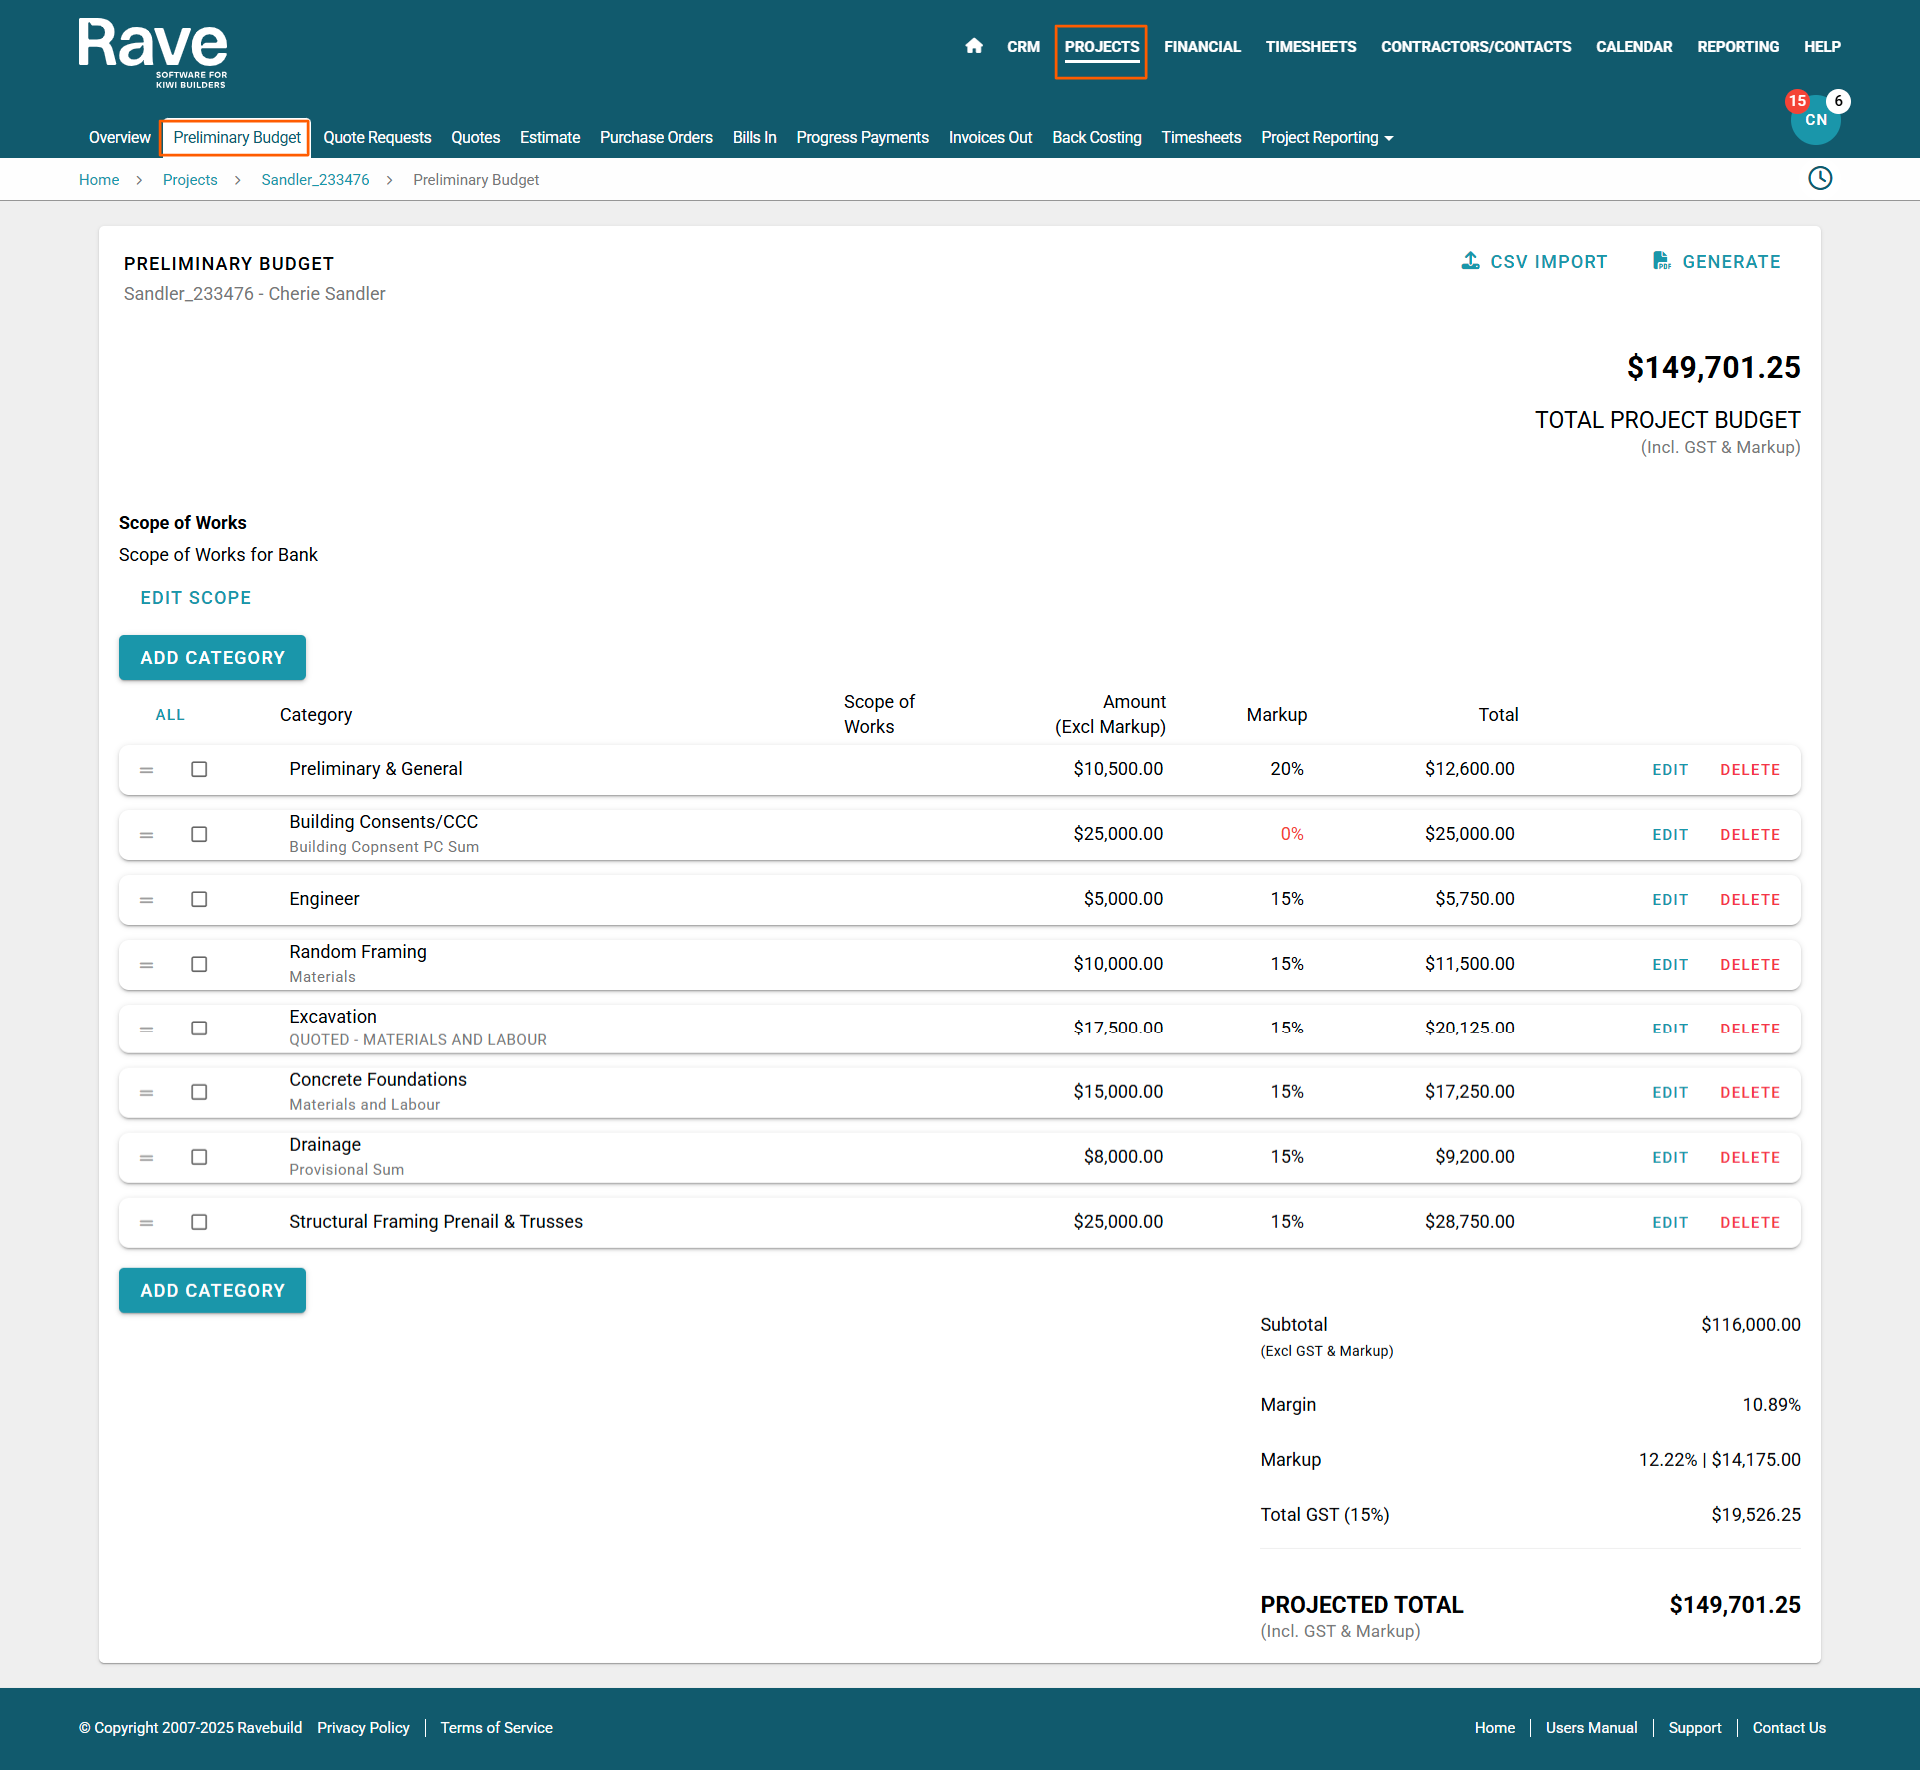This screenshot has height=1772, width=1920.
Task: Click the CSV Import upload icon
Action: pyautogui.click(x=1470, y=261)
